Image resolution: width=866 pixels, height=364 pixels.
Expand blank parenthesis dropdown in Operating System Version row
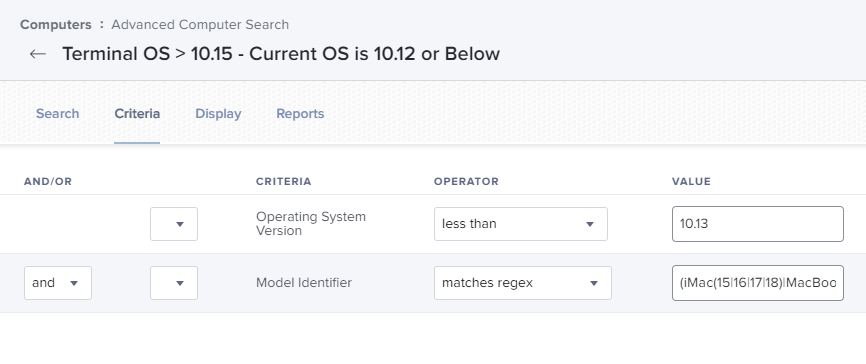[174, 224]
